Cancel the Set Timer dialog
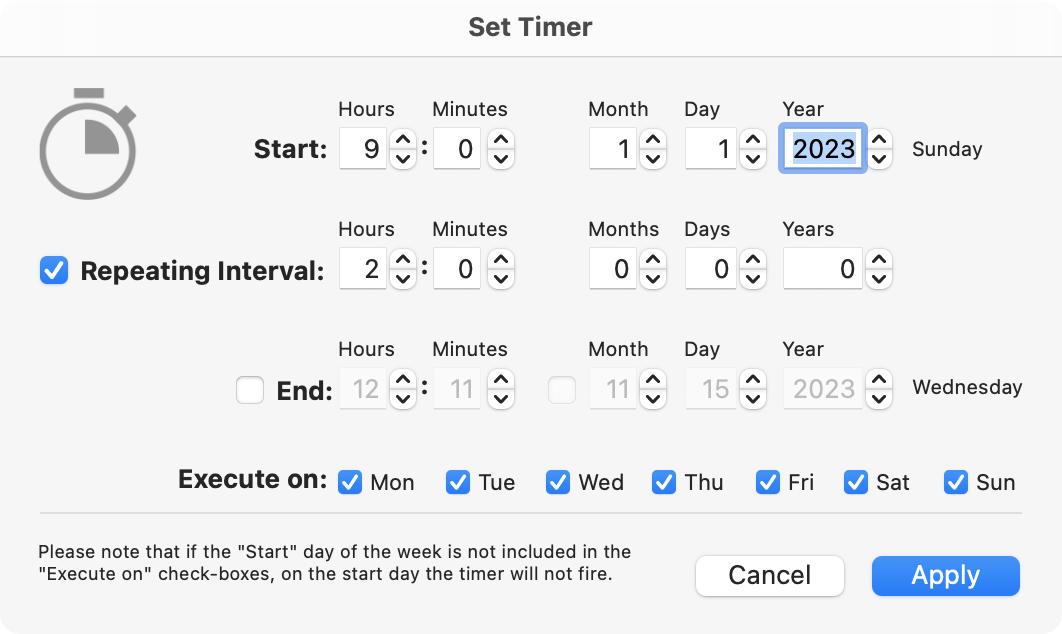 point(769,576)
